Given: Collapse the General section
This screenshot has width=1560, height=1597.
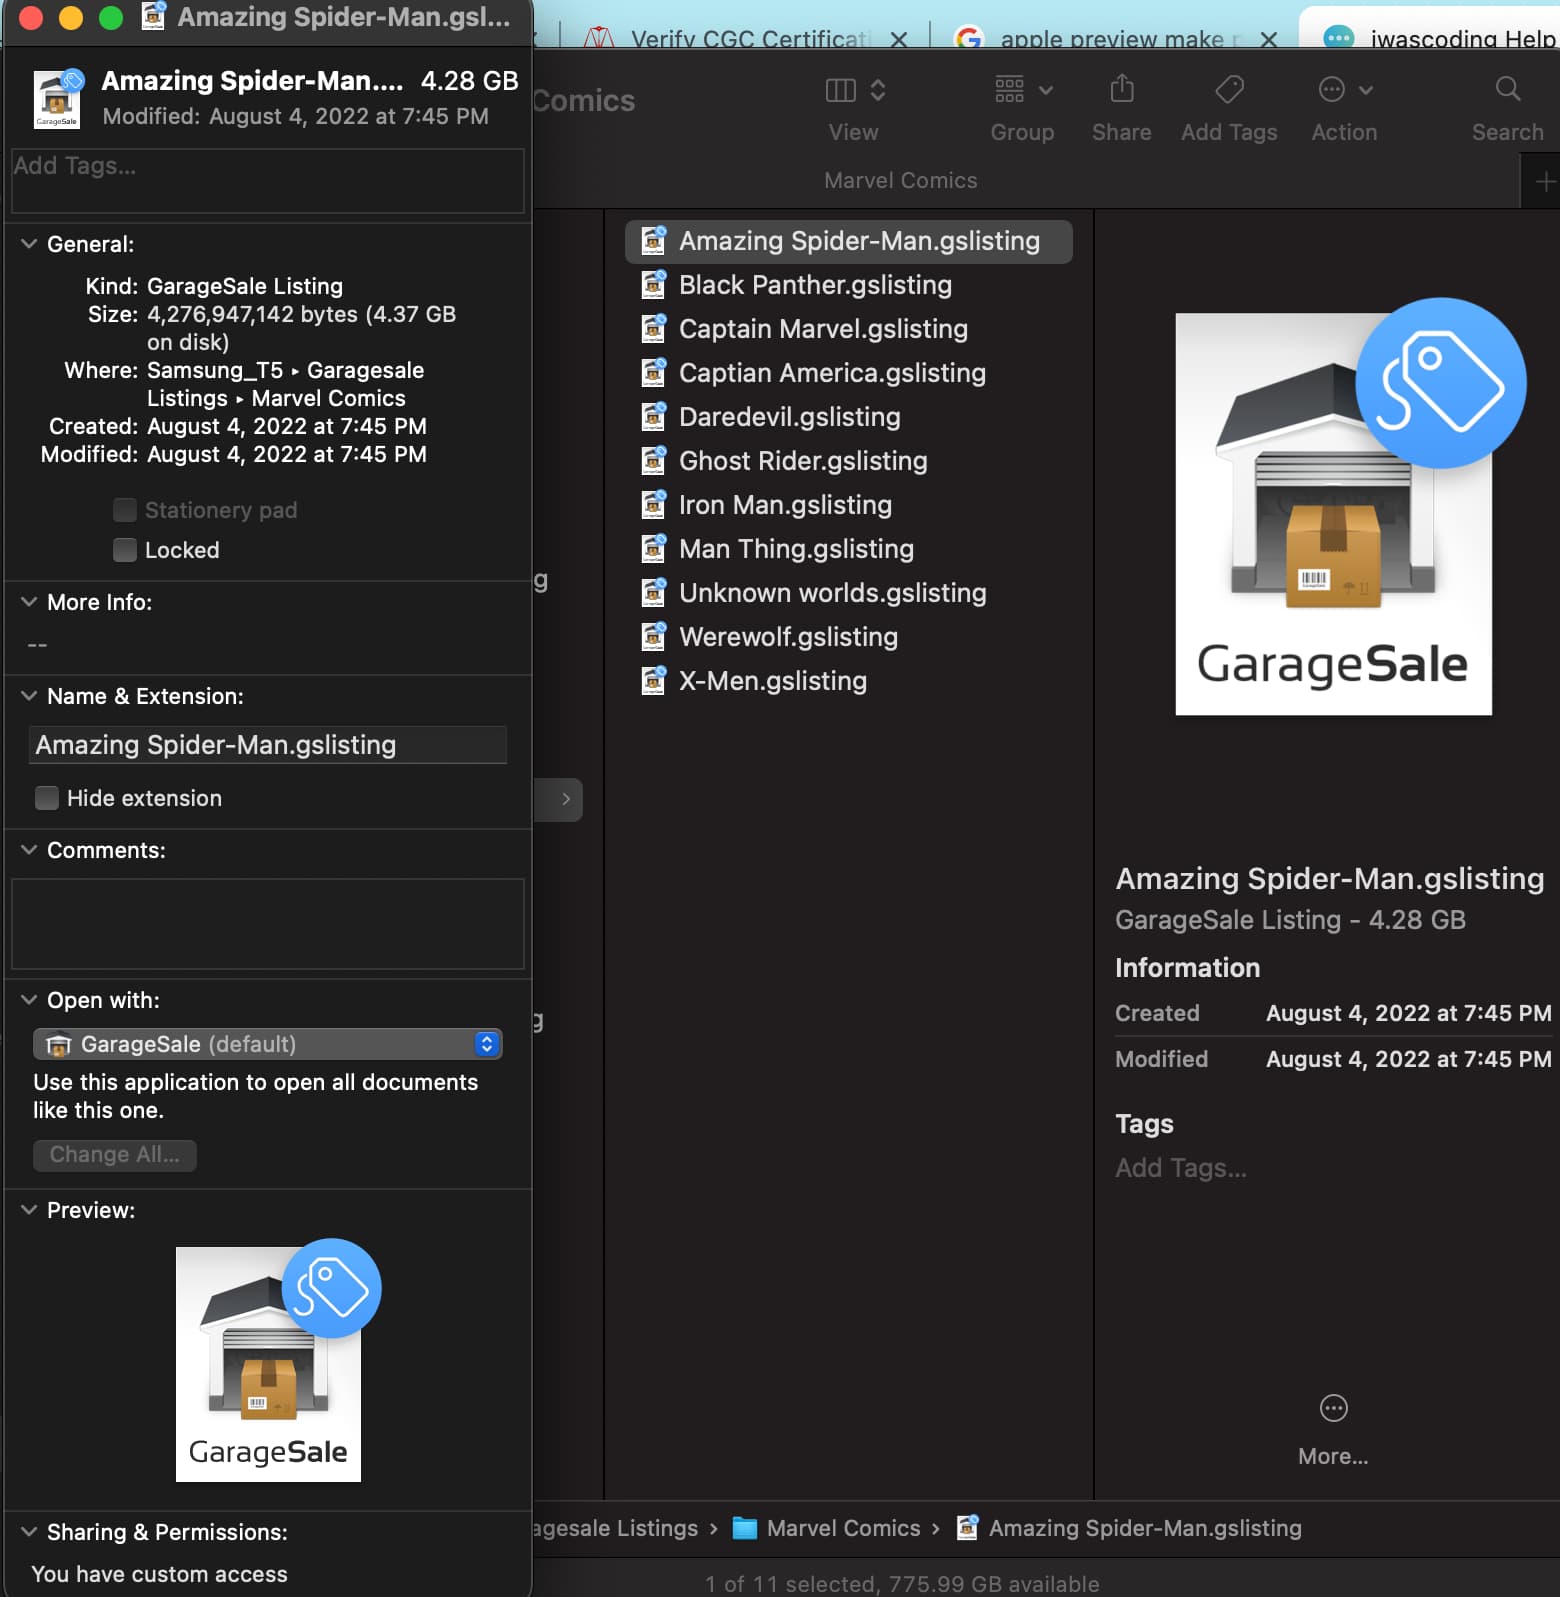Looking at the screenshot, I should coord(29,244).
